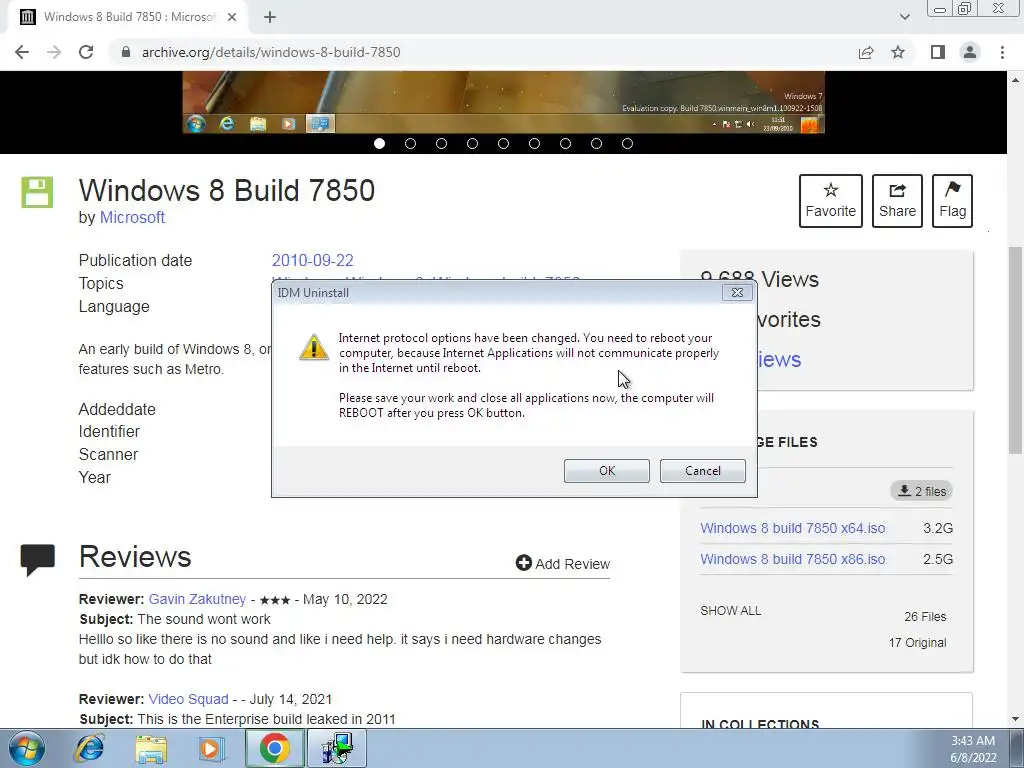Image resolution: width=1024 pixels, height=768 pixels.
Task: Click the screenshot preview thumbnail image
Action: click(x=504, y=102)
